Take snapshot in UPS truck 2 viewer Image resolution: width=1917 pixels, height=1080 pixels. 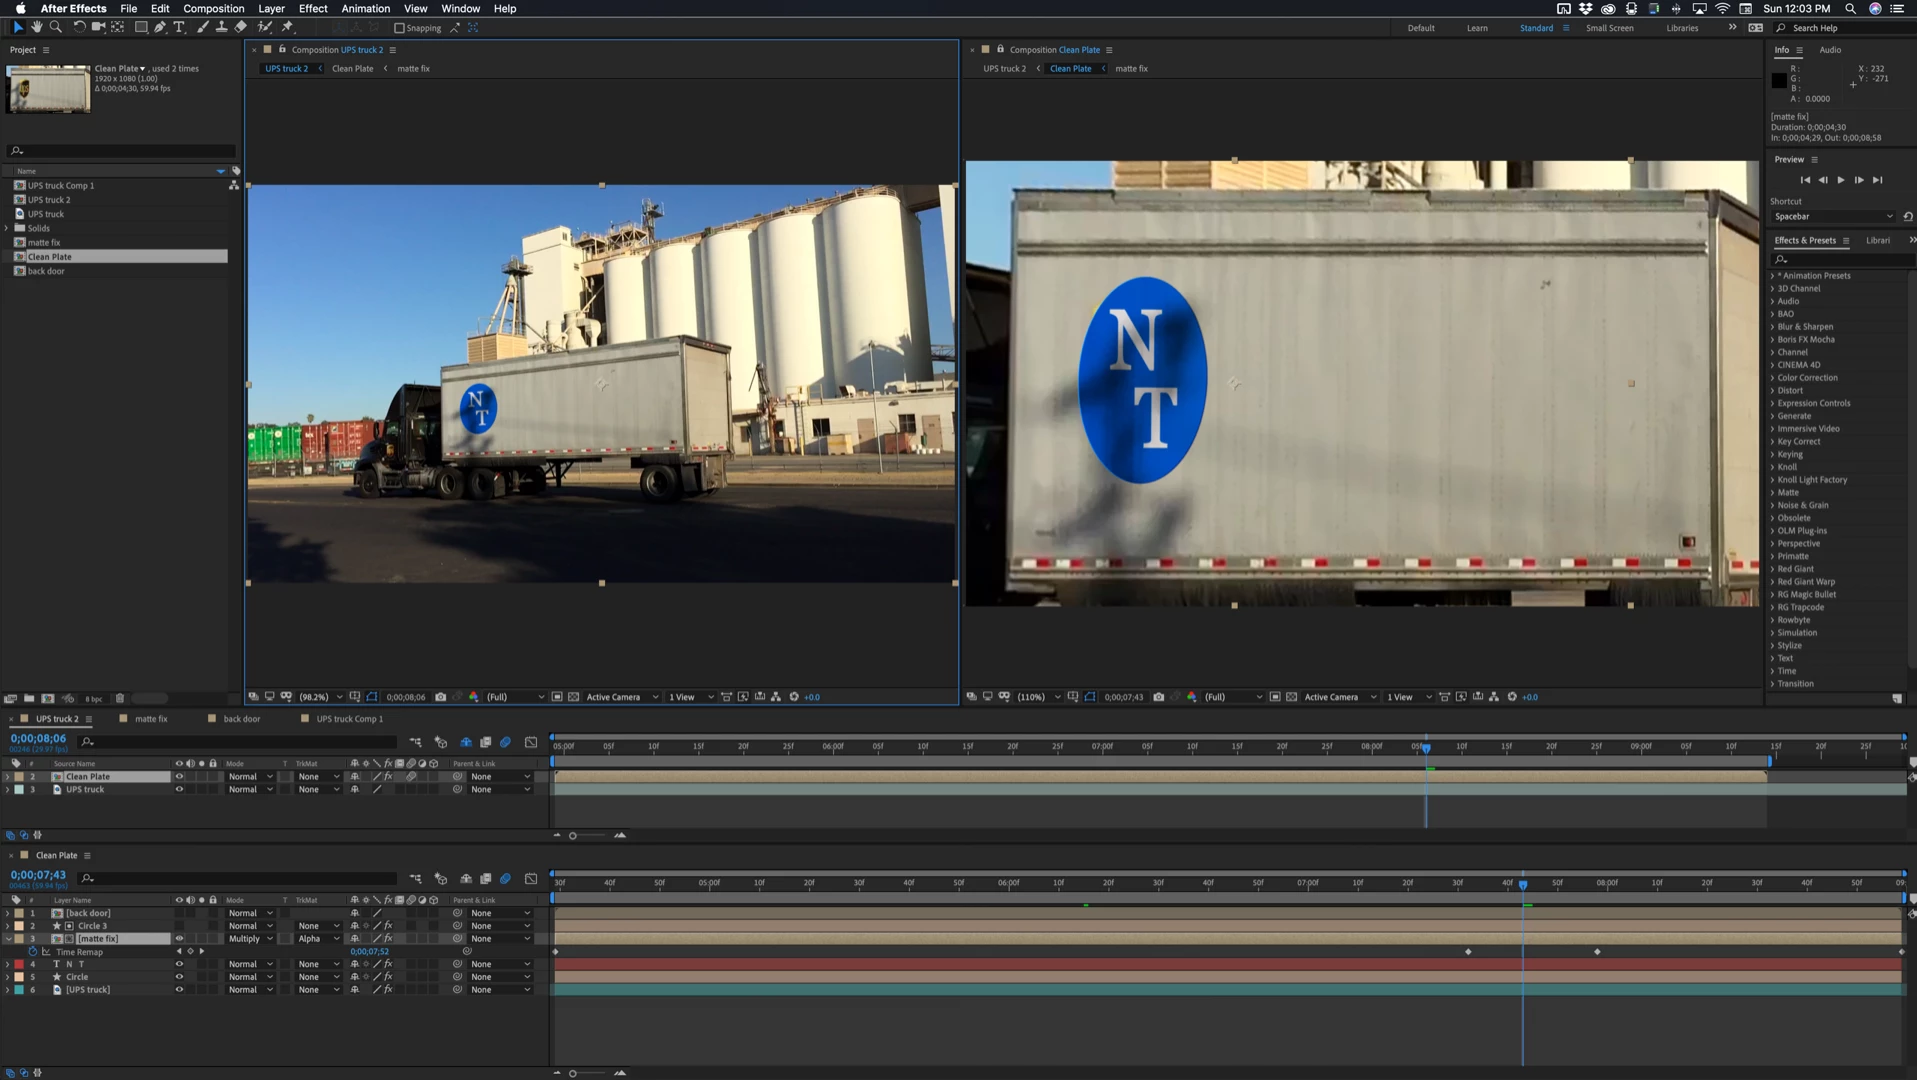pos(440,697)
